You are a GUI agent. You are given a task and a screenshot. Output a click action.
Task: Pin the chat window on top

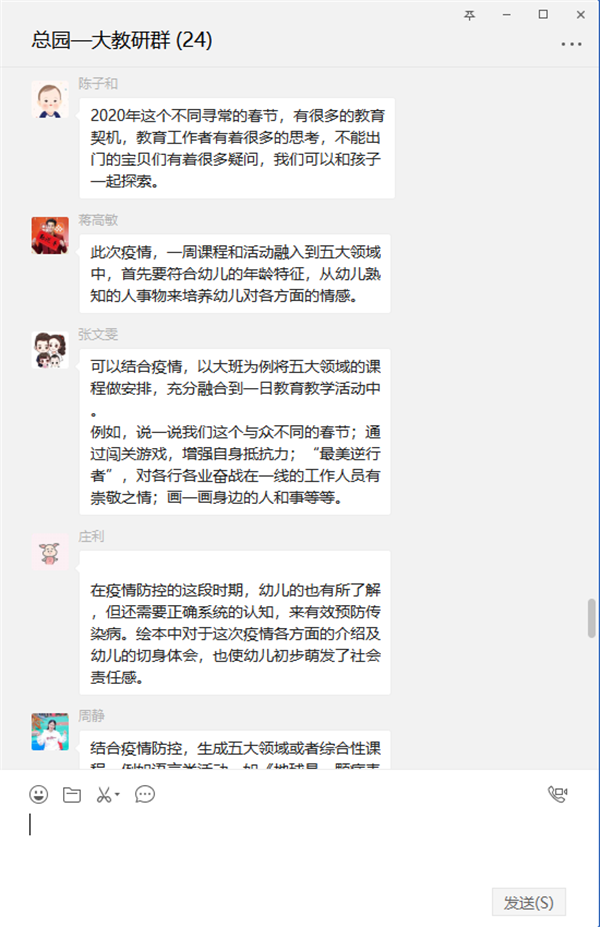(x=469, y=15)
